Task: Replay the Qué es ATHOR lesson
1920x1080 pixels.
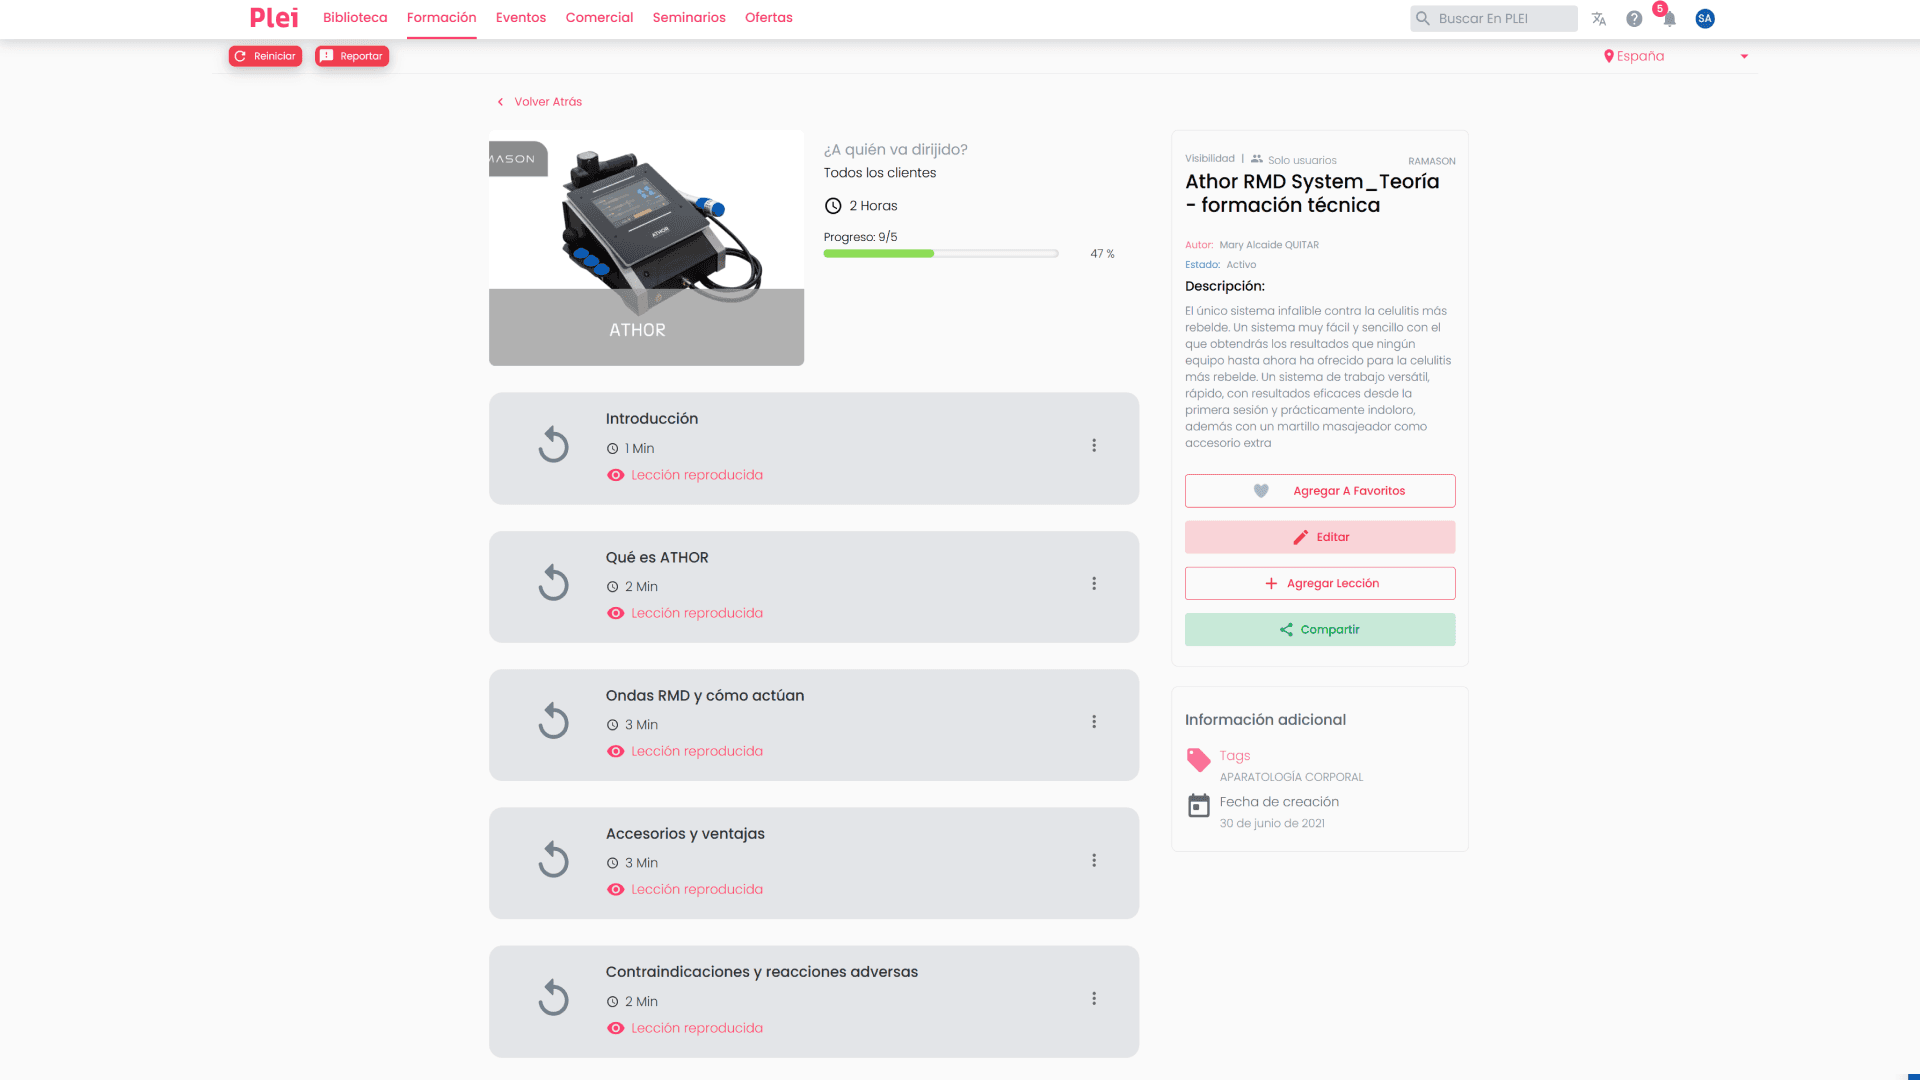Action: point(553,583)
